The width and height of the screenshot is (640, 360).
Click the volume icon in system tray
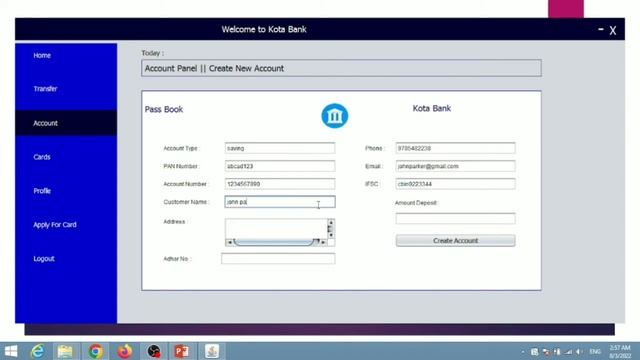click(x=579, y=352)
